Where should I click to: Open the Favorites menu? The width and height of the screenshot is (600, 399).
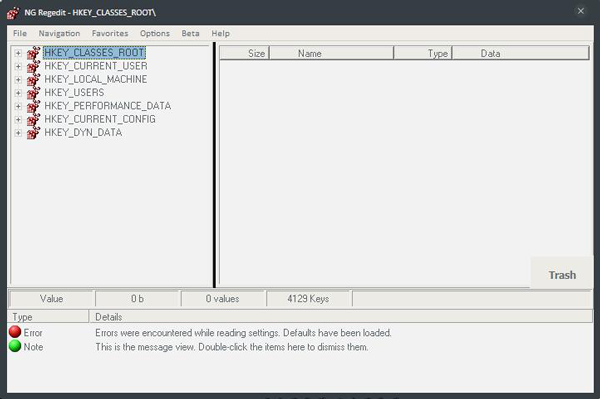(x=110, y=33)
